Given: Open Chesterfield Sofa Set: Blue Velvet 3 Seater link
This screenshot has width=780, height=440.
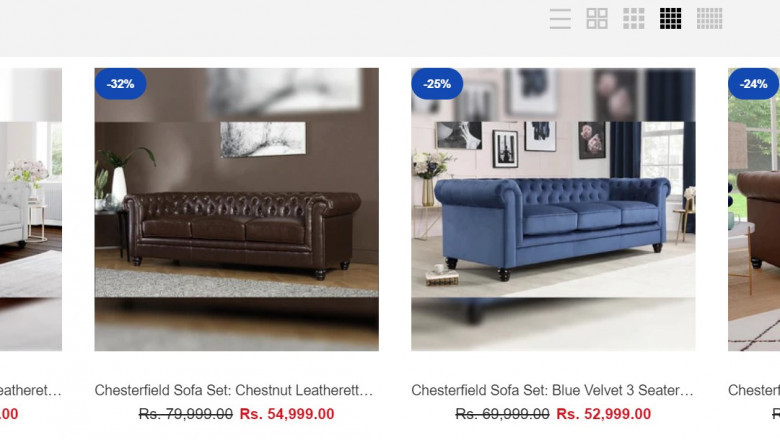Looking at the screenshot, I should tap(552, 390).
